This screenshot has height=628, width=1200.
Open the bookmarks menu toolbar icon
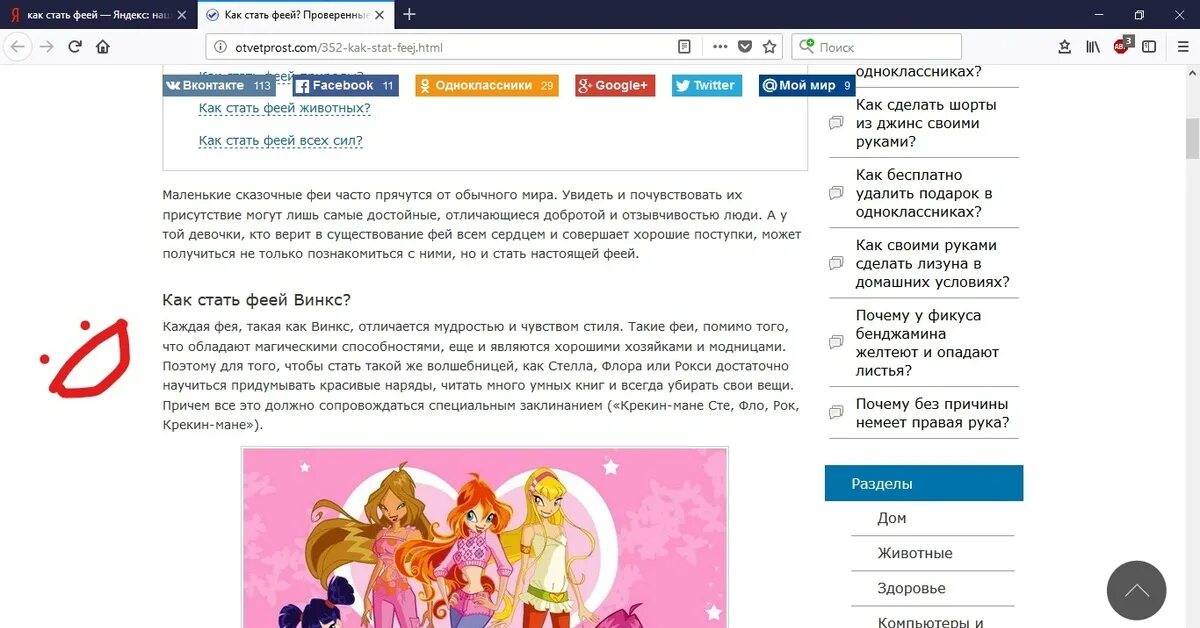1065,47
